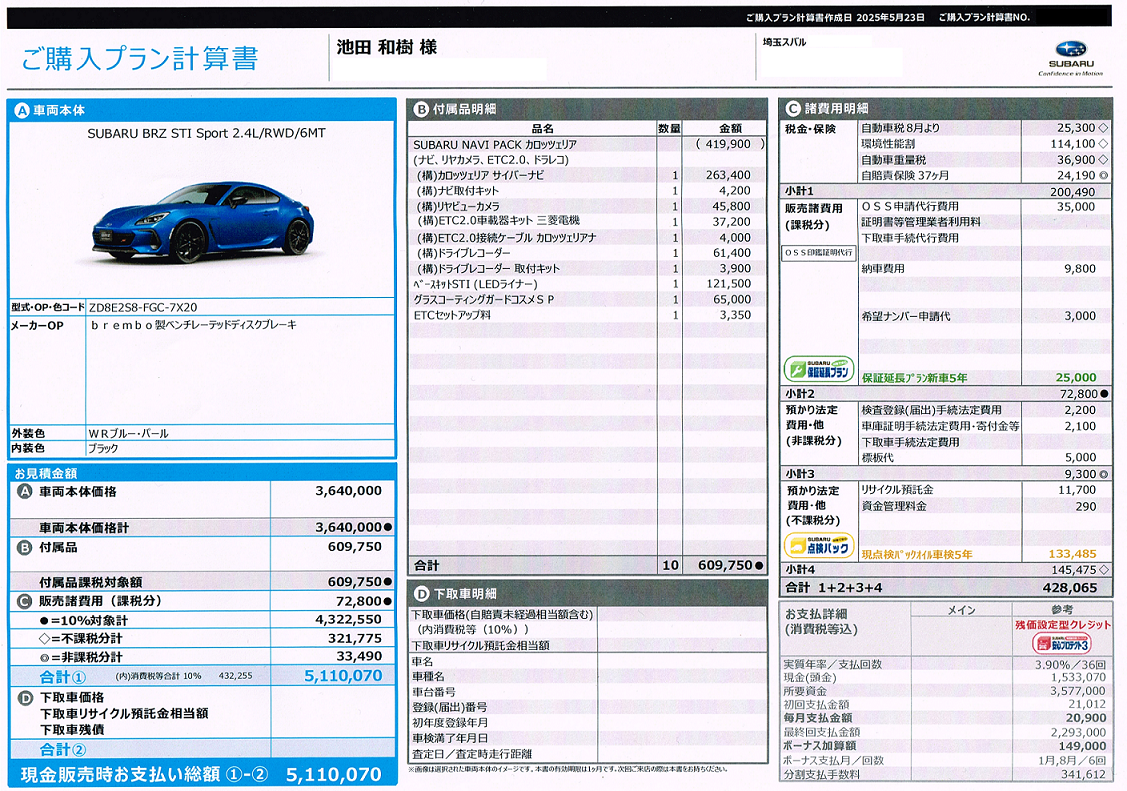Viewport: 1127px width, 791px height.
Task: Click exterior color WRブルー・パール
Action: click(x=128, y=433)
